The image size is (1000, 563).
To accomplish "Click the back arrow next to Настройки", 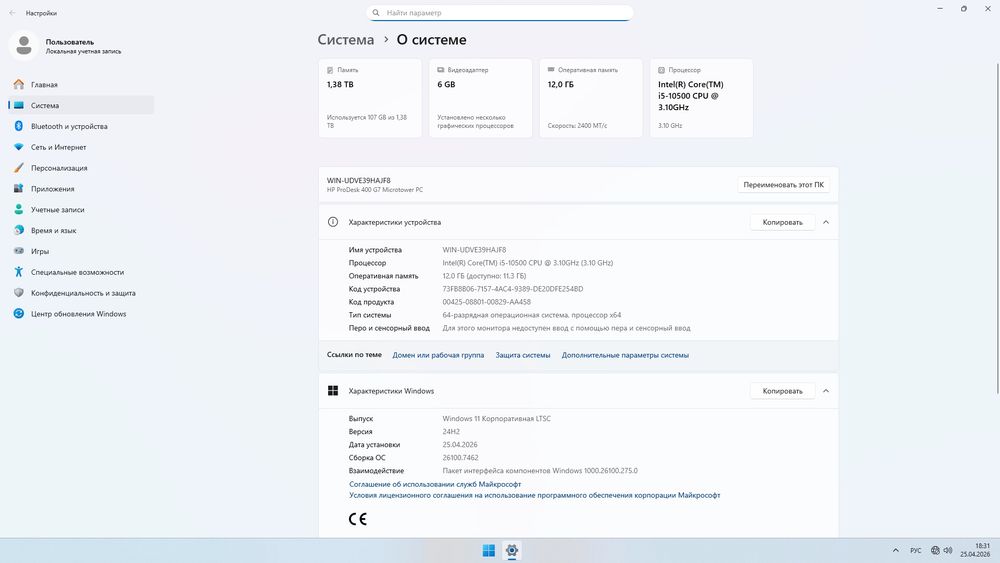I will 12,13.
